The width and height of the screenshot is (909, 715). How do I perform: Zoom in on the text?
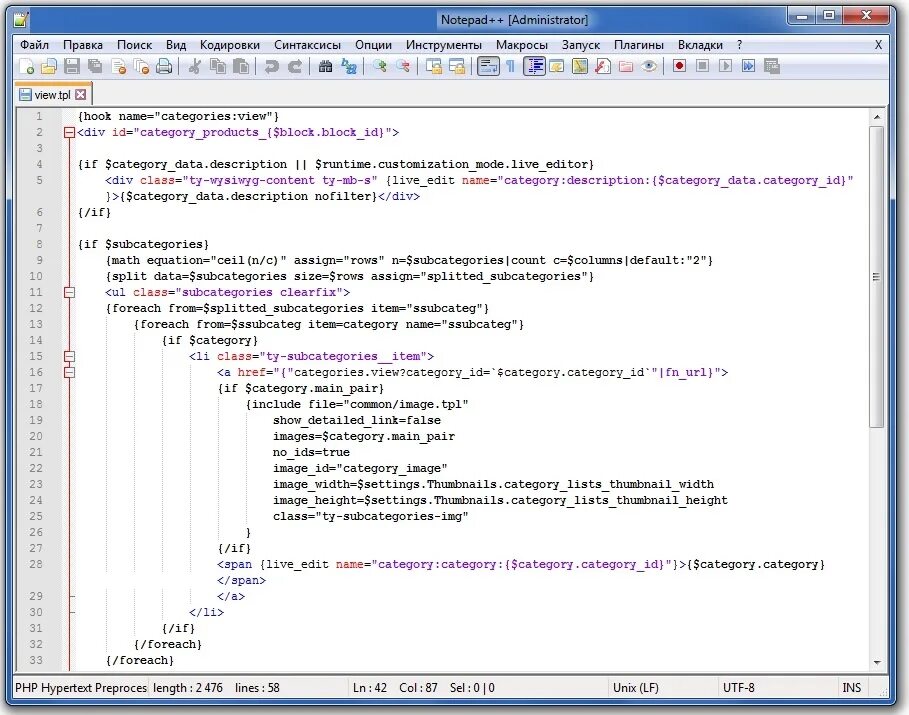pyautogui.click(x=380, y=66)
